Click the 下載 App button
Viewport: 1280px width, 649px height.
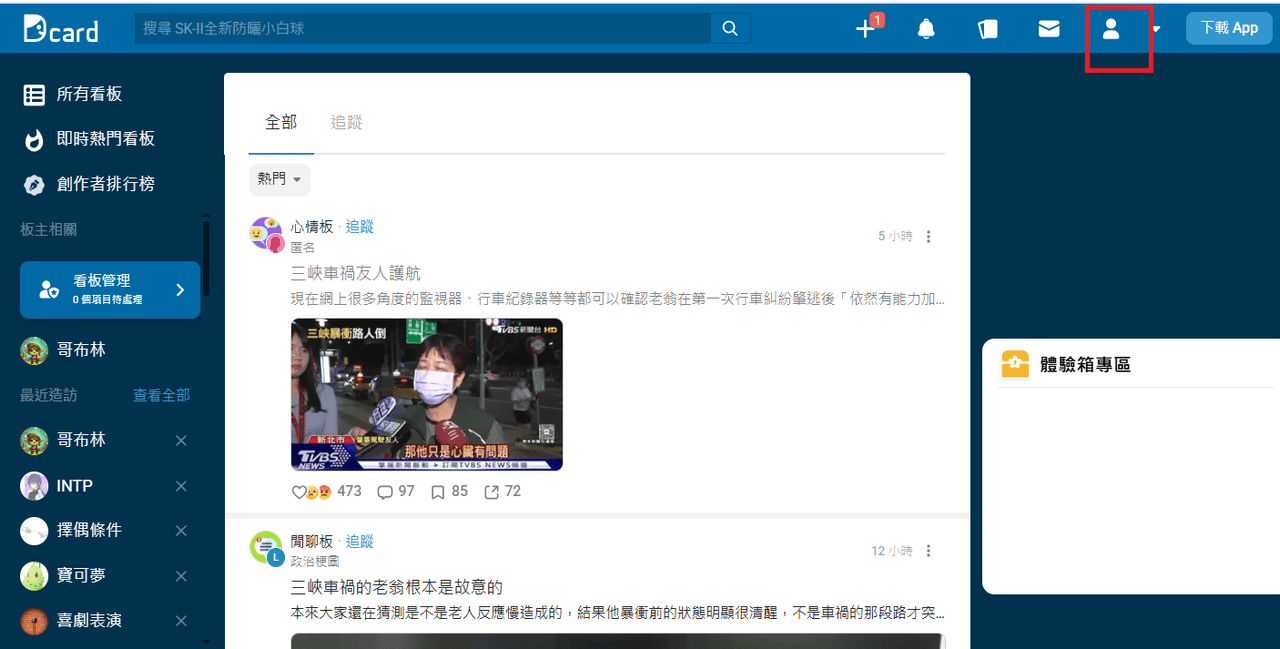(1229, 28)
